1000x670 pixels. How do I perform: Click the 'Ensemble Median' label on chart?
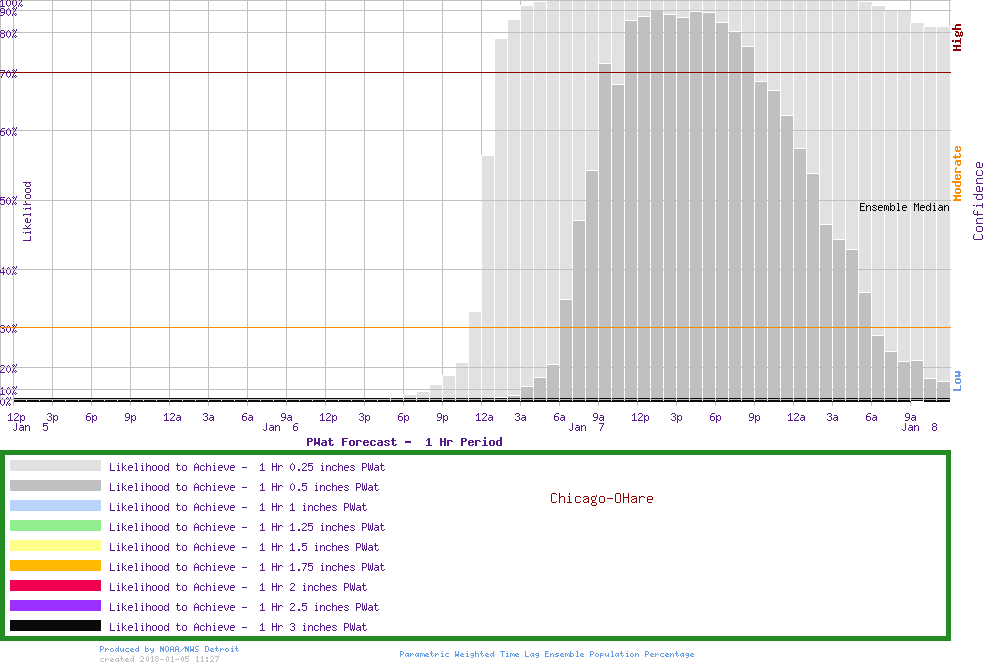(904, 207)
